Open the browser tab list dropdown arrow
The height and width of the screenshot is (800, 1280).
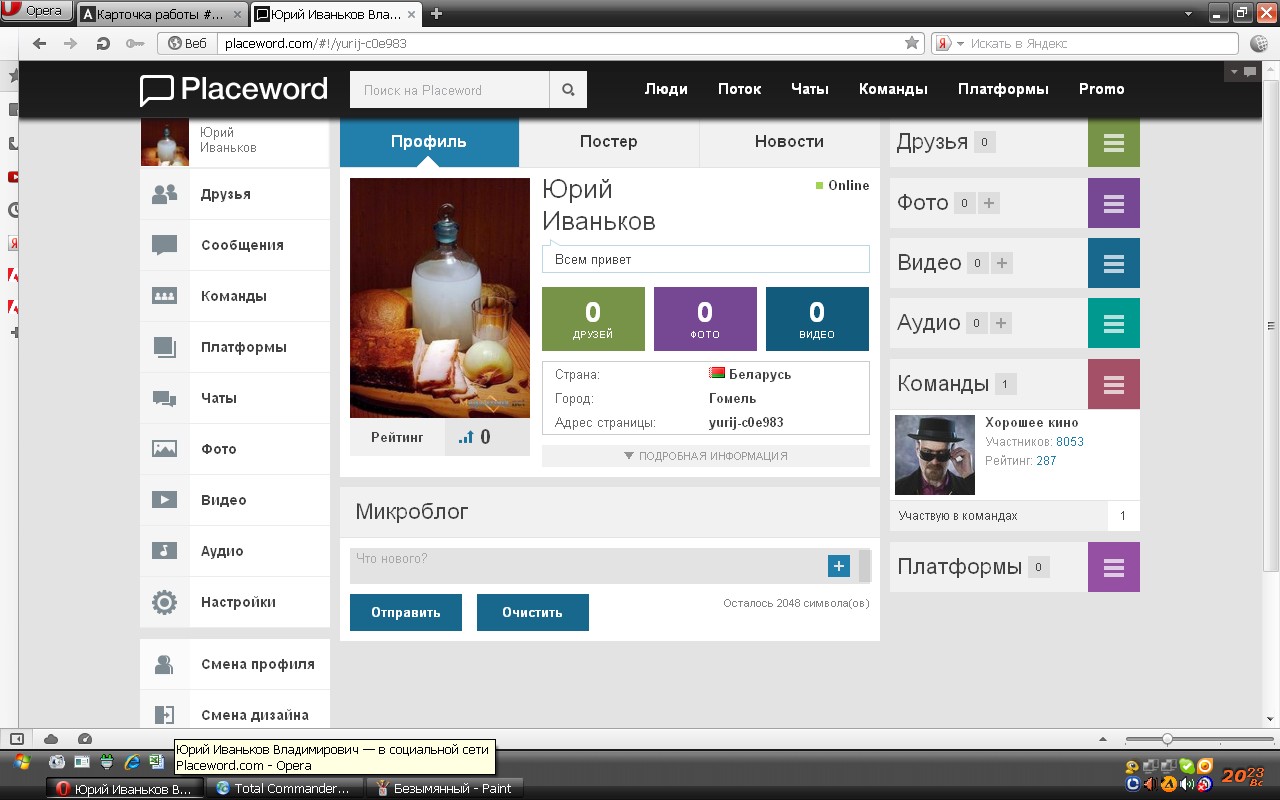(1188, 14)
